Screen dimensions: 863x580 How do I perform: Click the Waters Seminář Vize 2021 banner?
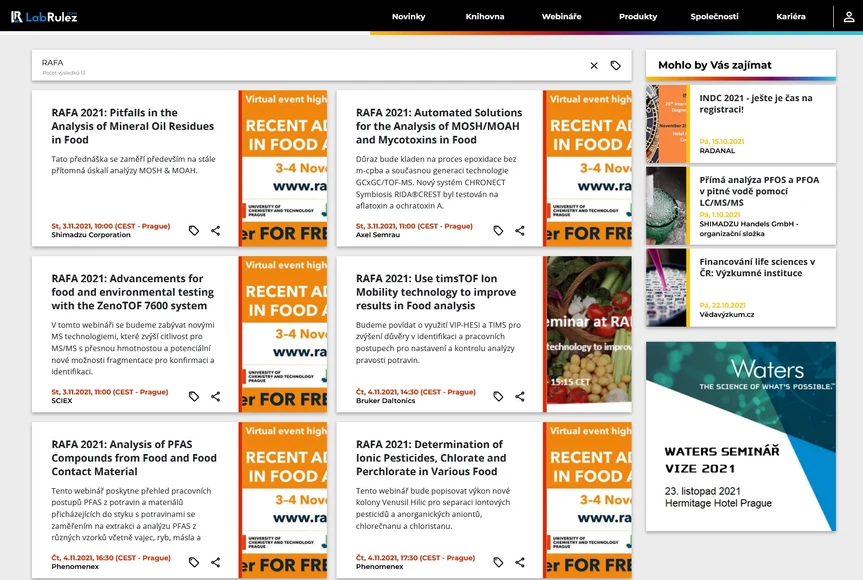pos(741,436)
